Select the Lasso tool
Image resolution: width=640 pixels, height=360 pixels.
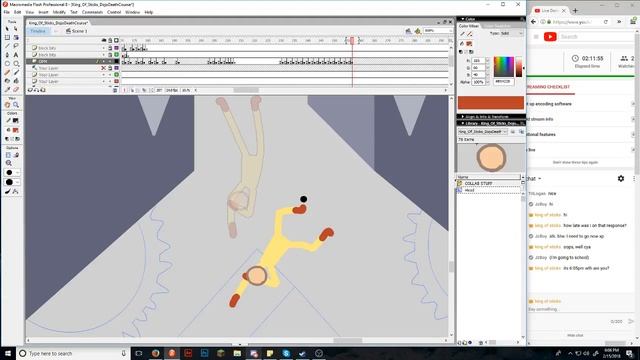click(x=16, y=46)
